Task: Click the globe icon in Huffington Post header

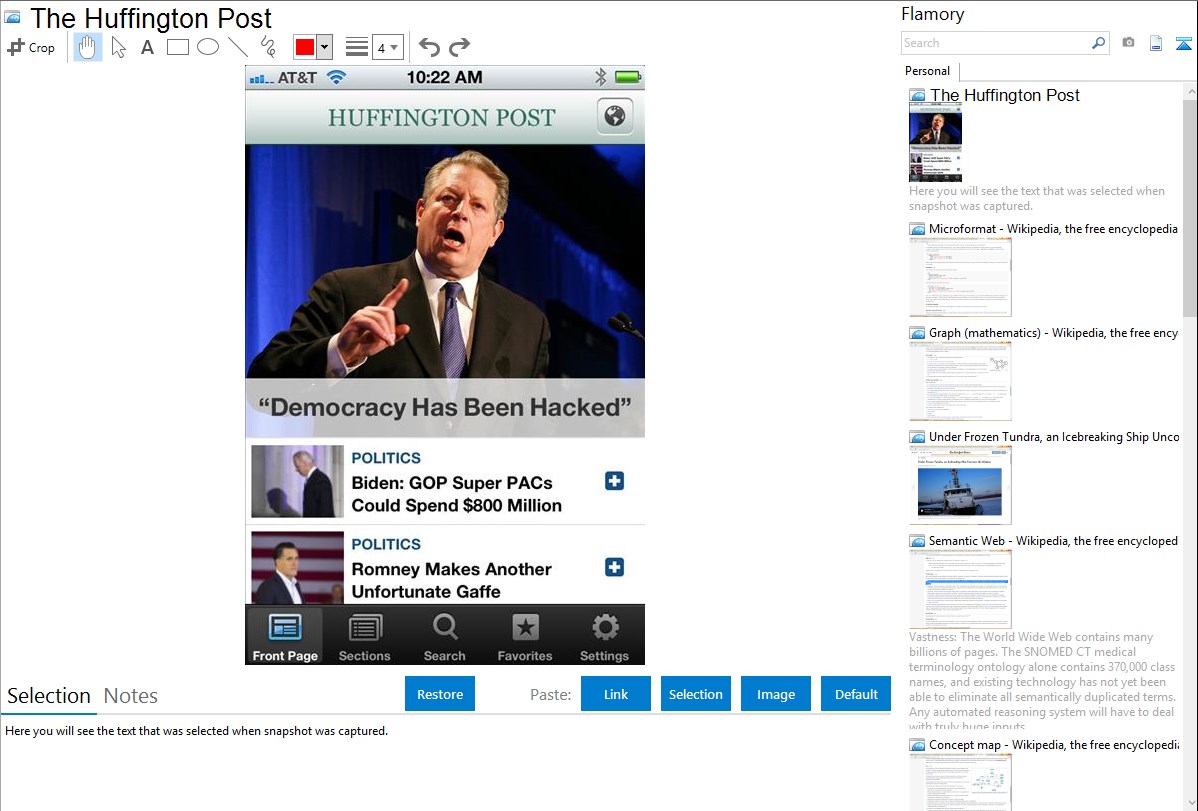Action: (615, 116)
